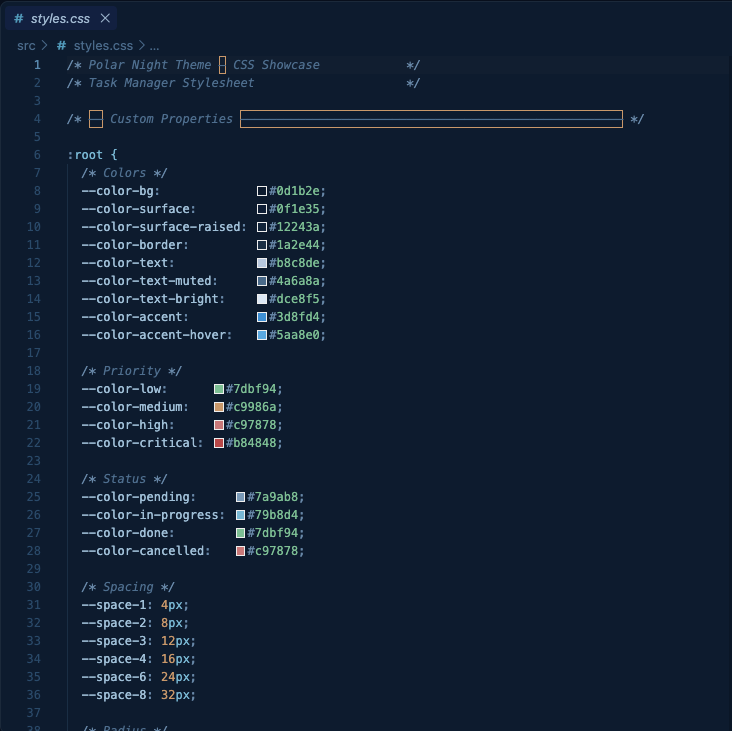Click the --color-text-muted swatch #4a6a8a
Viewport: 732px width, 731px height.
(x=262, y=281)
